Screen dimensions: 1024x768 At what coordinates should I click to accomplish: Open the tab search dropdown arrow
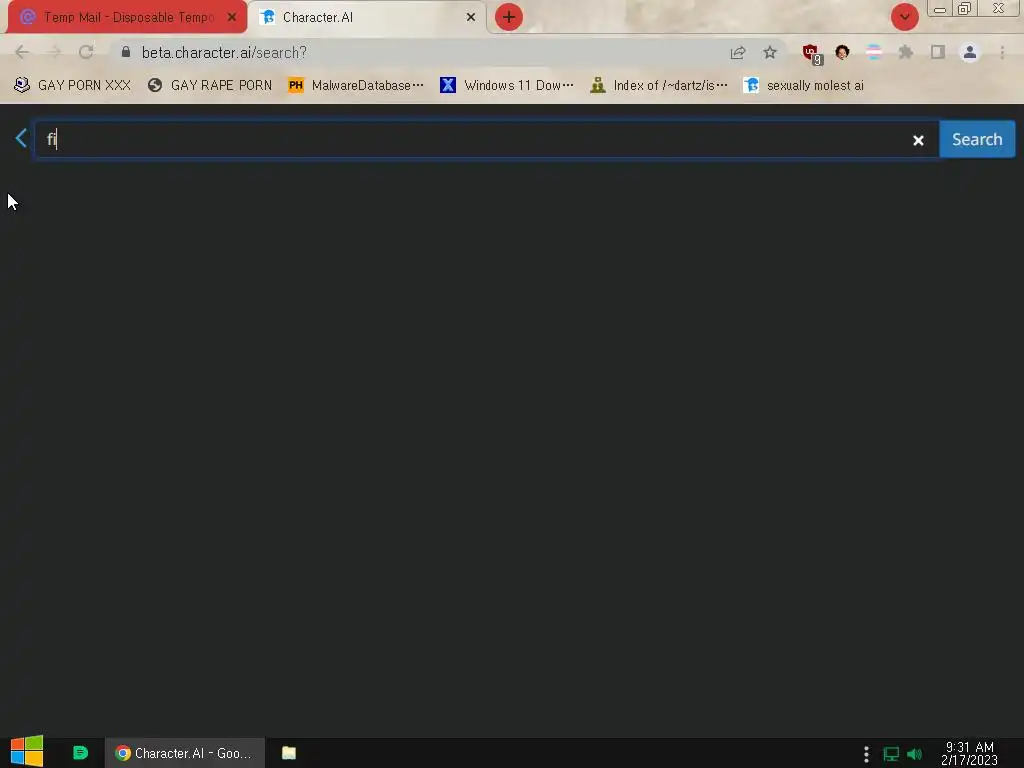[x=904, y=17]
